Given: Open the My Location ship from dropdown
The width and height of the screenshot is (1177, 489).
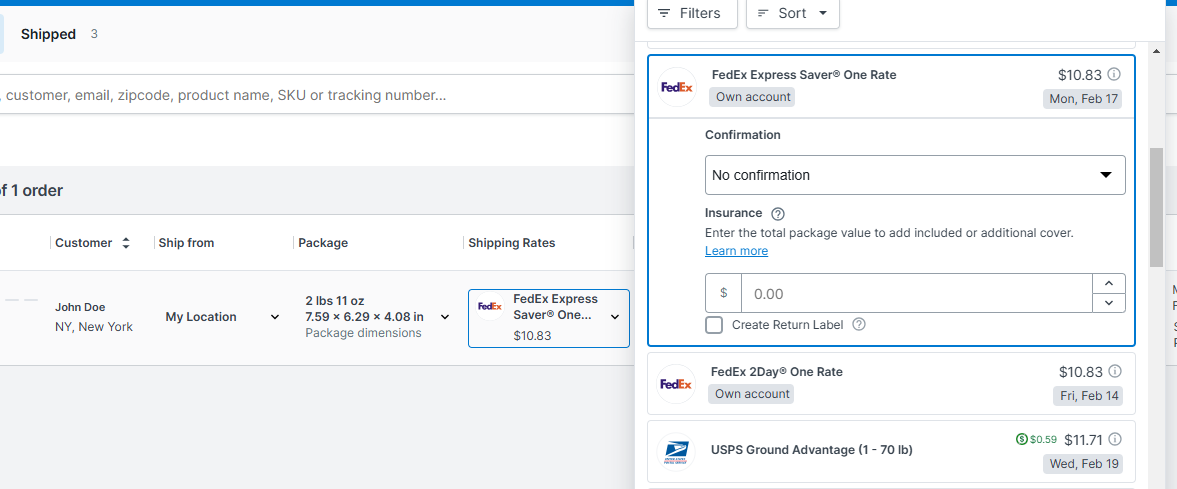Looking at the screenshot, I should 221,317.
